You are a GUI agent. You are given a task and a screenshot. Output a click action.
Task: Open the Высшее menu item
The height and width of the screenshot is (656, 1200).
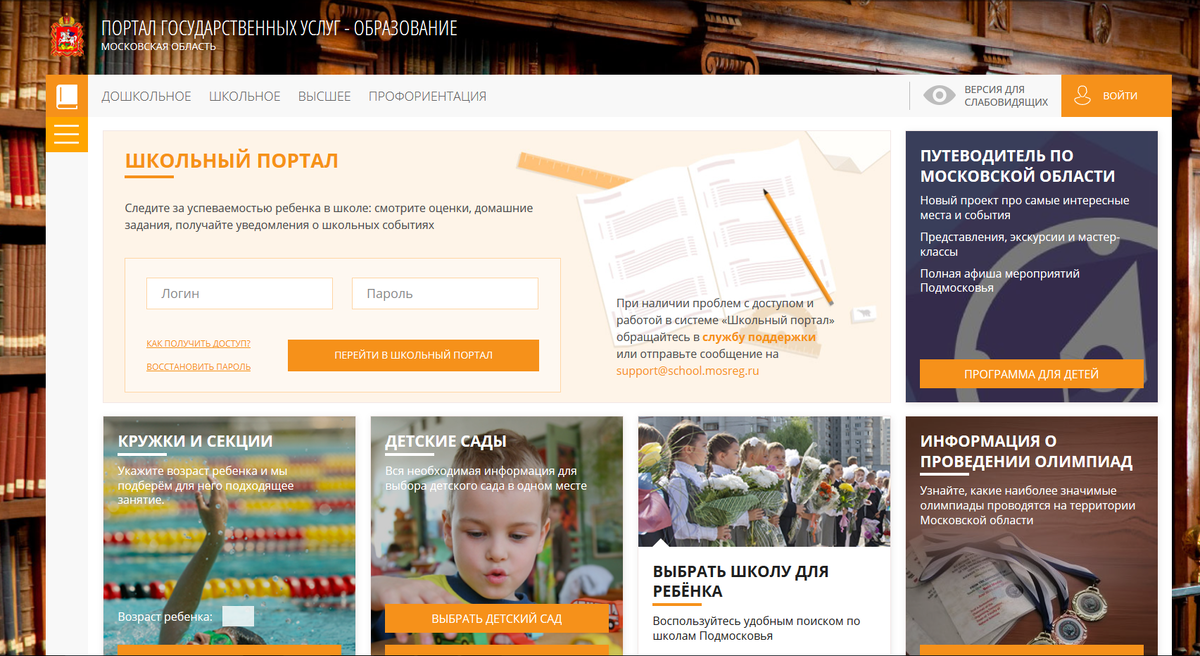(324, 96)
